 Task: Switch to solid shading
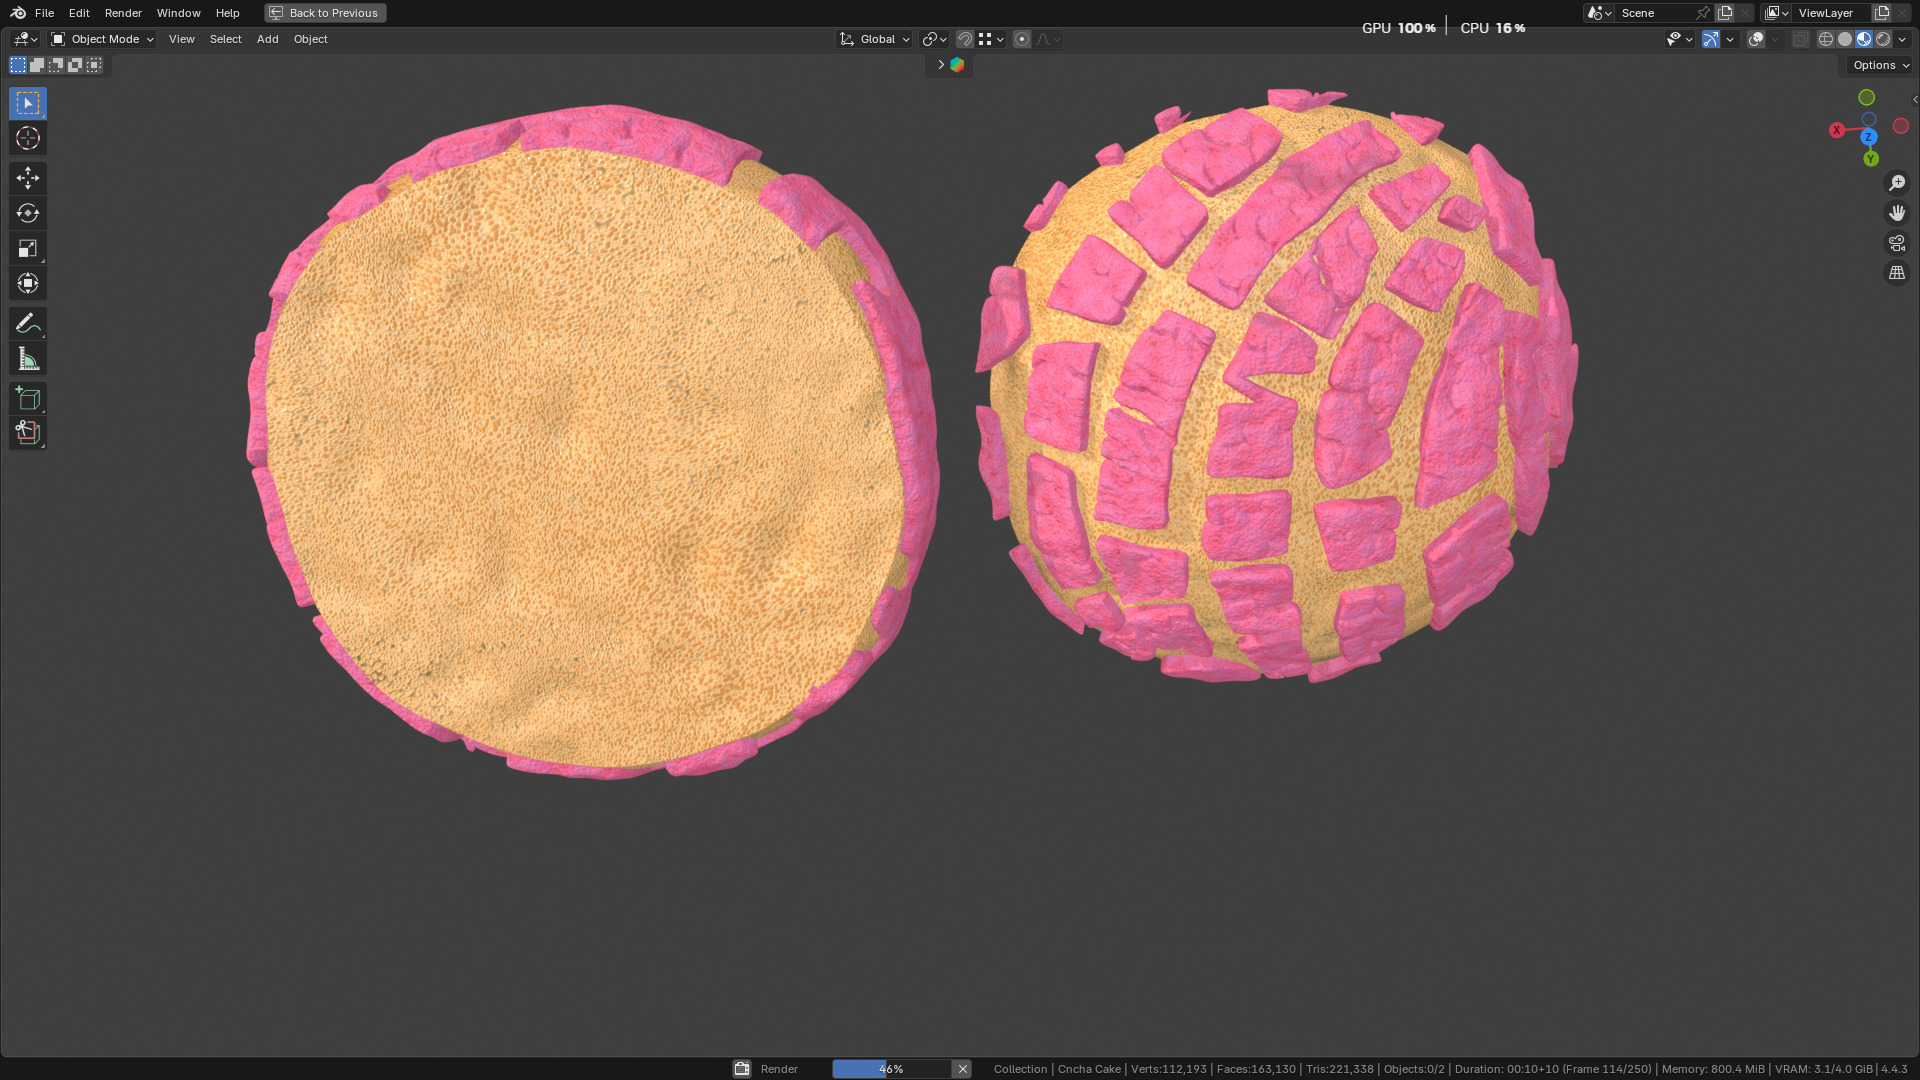pos(1845,39)
